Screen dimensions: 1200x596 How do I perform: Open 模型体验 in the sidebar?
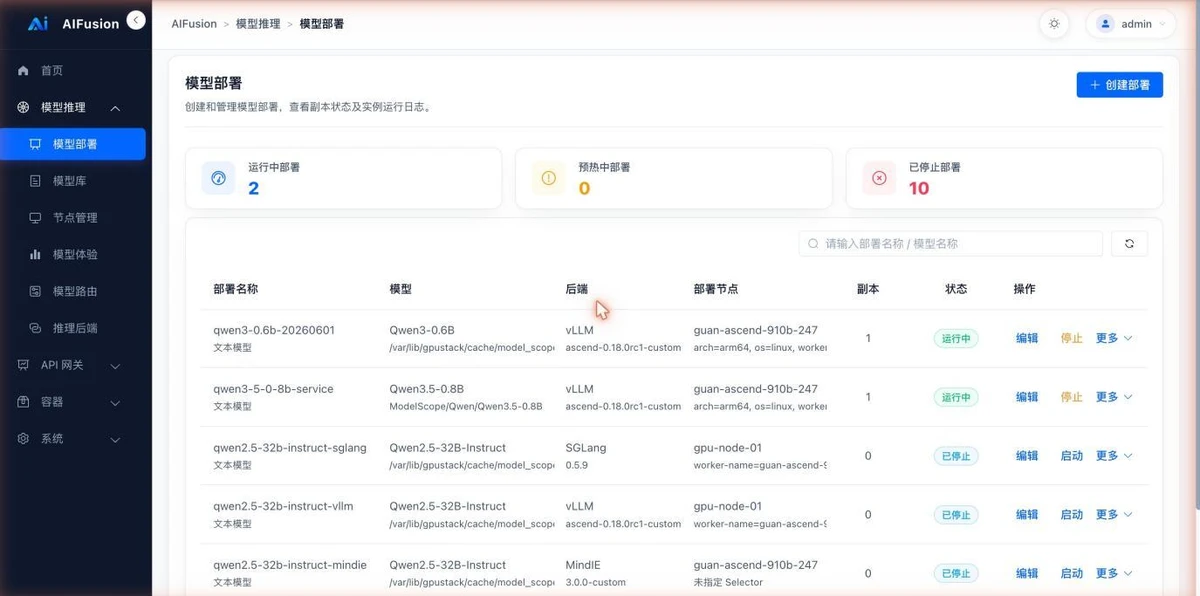76,255
